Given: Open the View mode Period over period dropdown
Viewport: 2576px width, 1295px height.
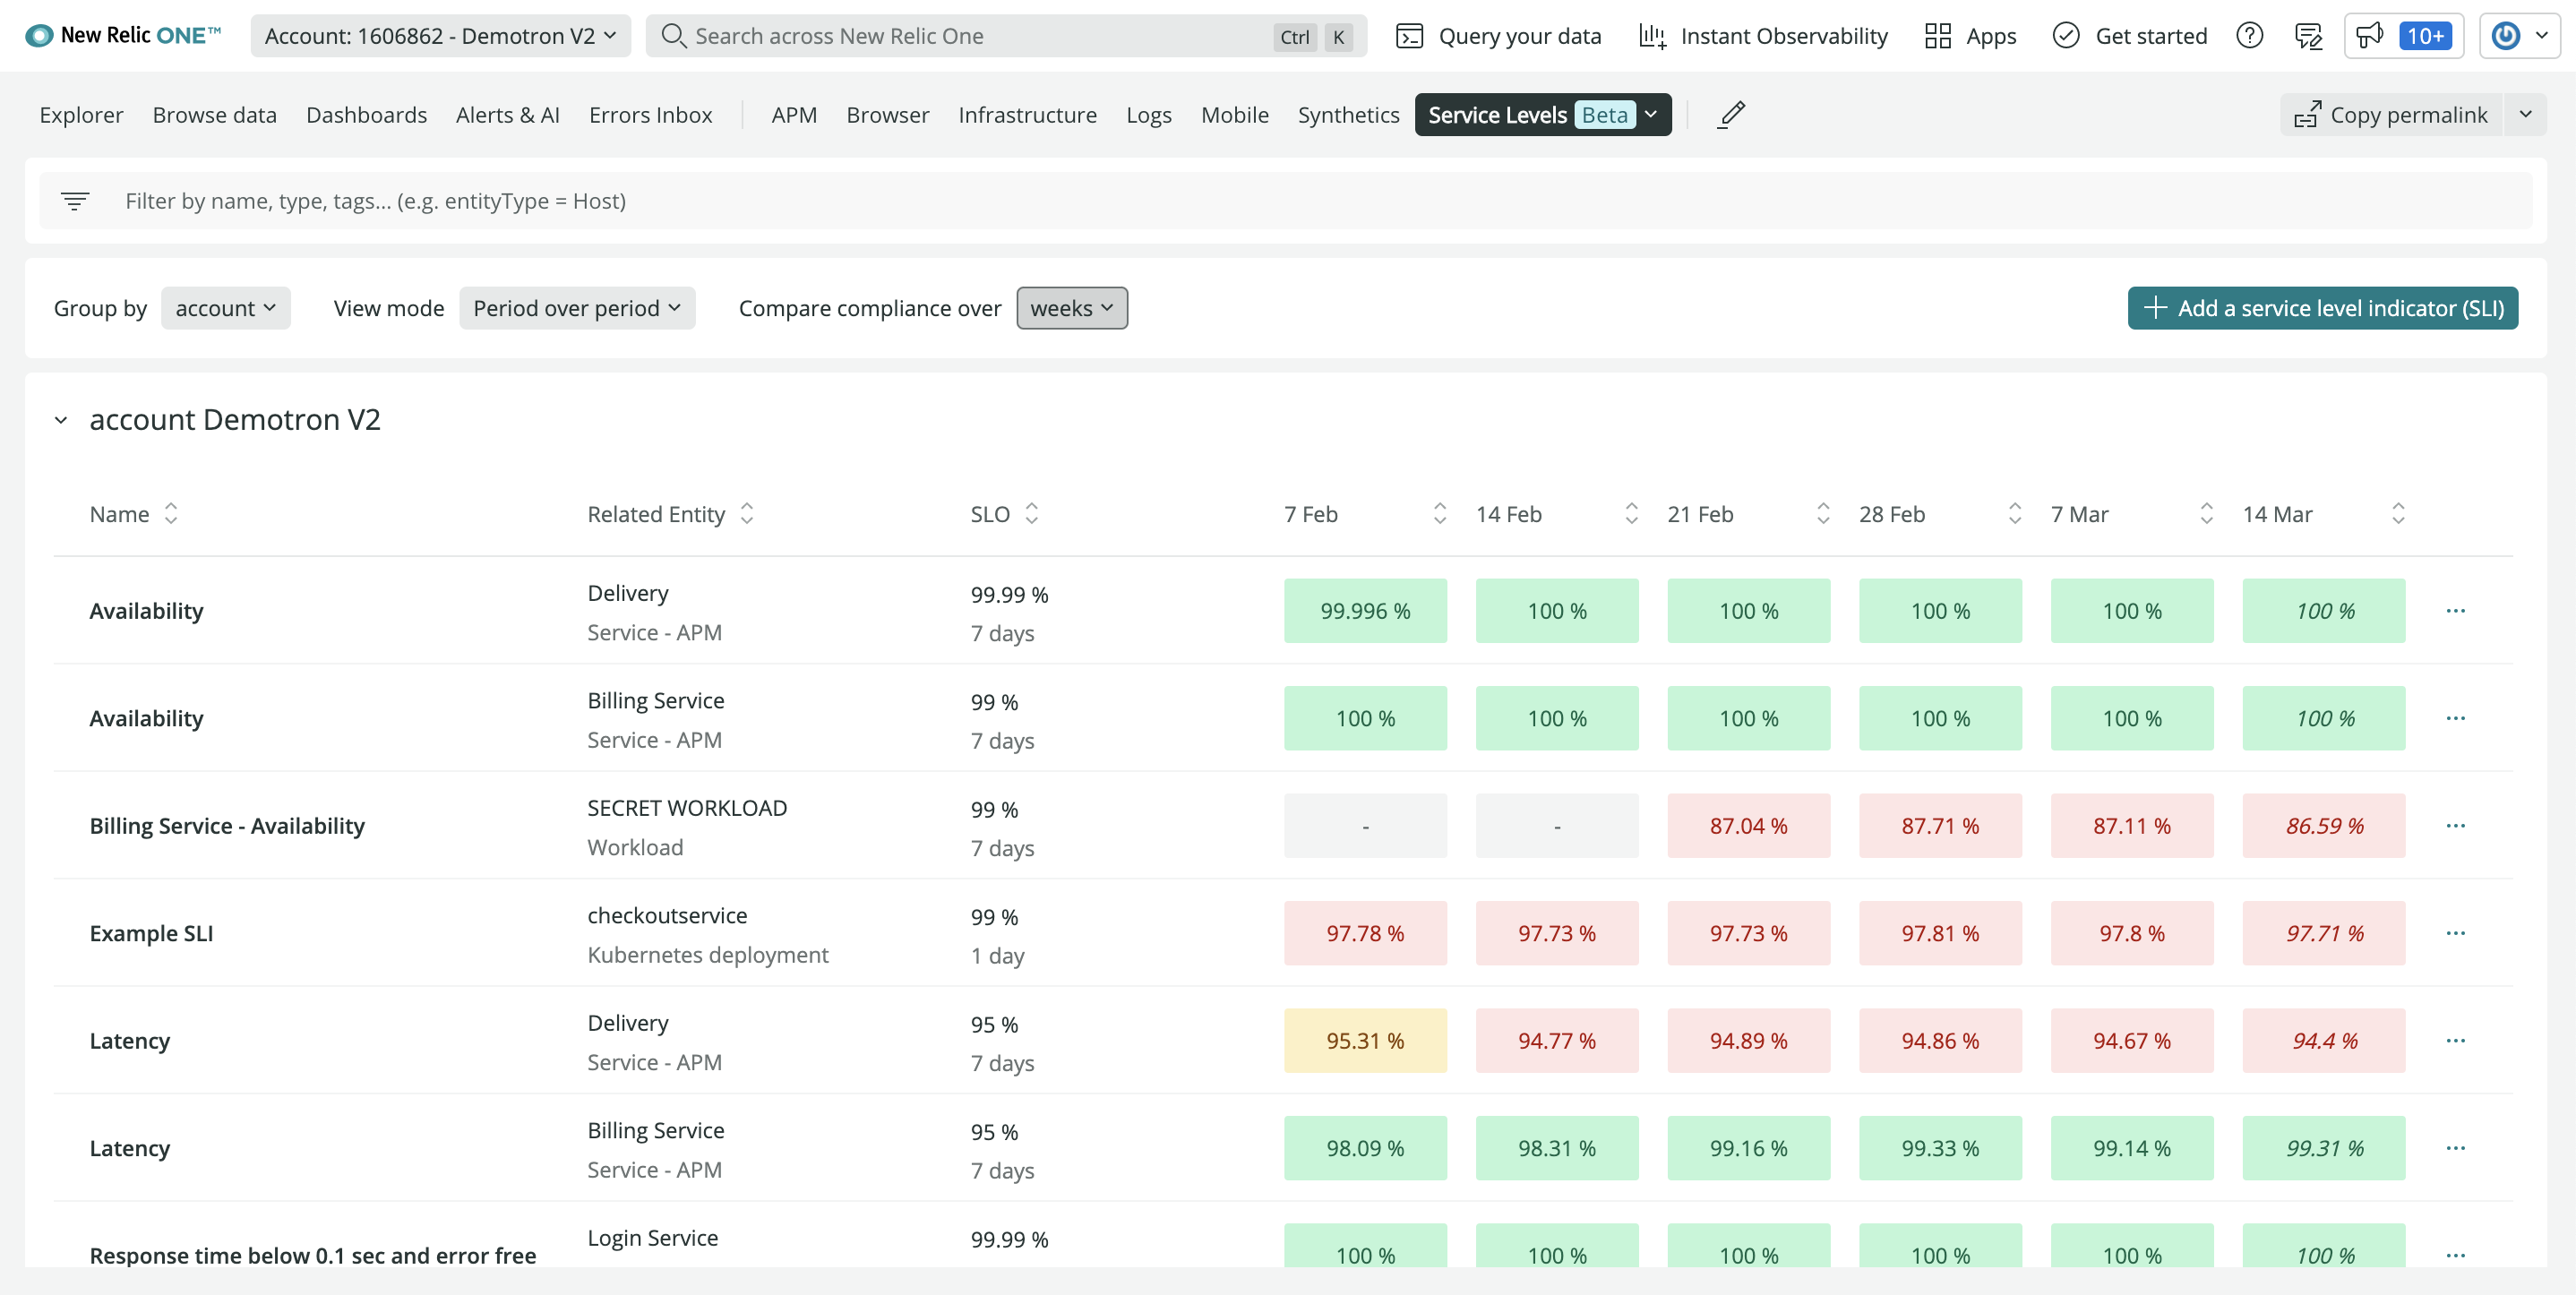Looking at the screenshot, I should coord(577,308).
